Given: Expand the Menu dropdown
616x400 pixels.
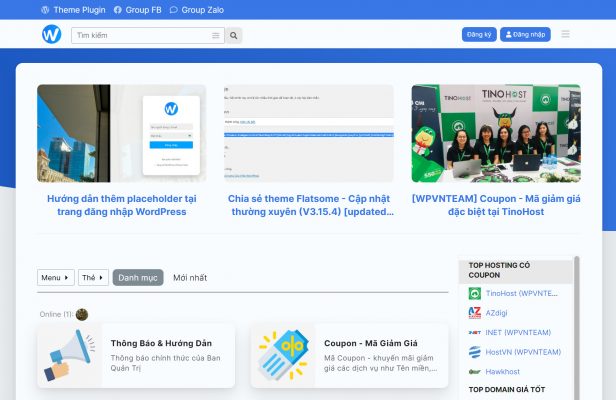Looking at the screenshot, I should (x=56, y=277).
